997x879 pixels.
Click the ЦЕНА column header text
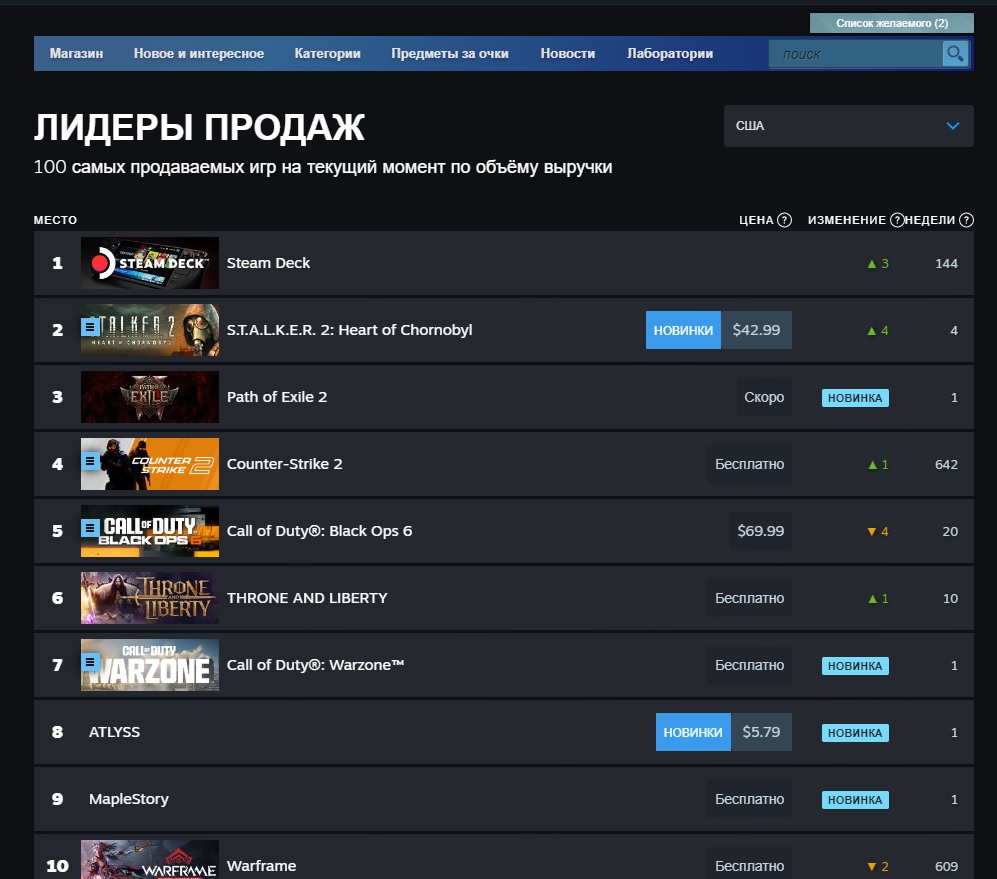coord(756,220)
